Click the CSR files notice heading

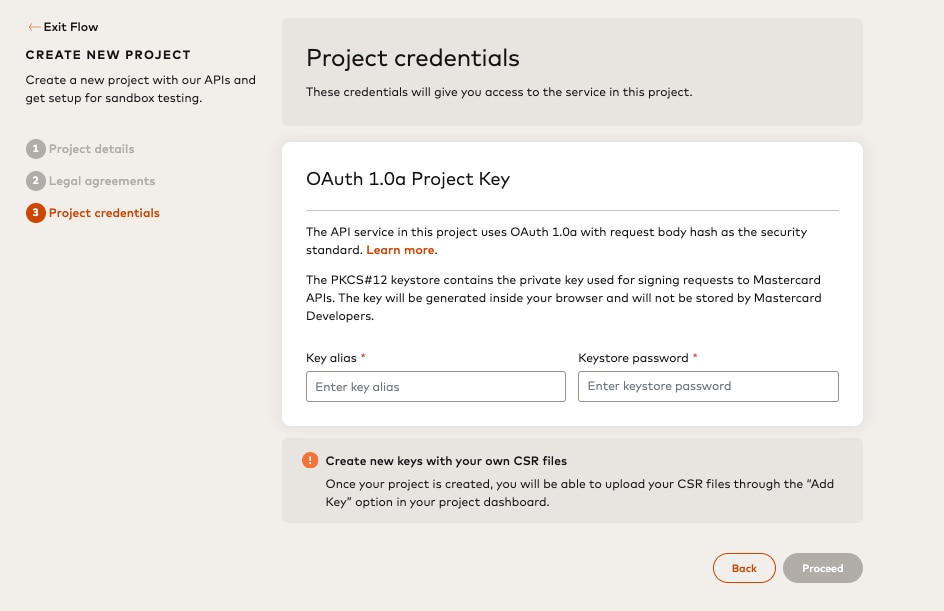(x=446, y=461)
